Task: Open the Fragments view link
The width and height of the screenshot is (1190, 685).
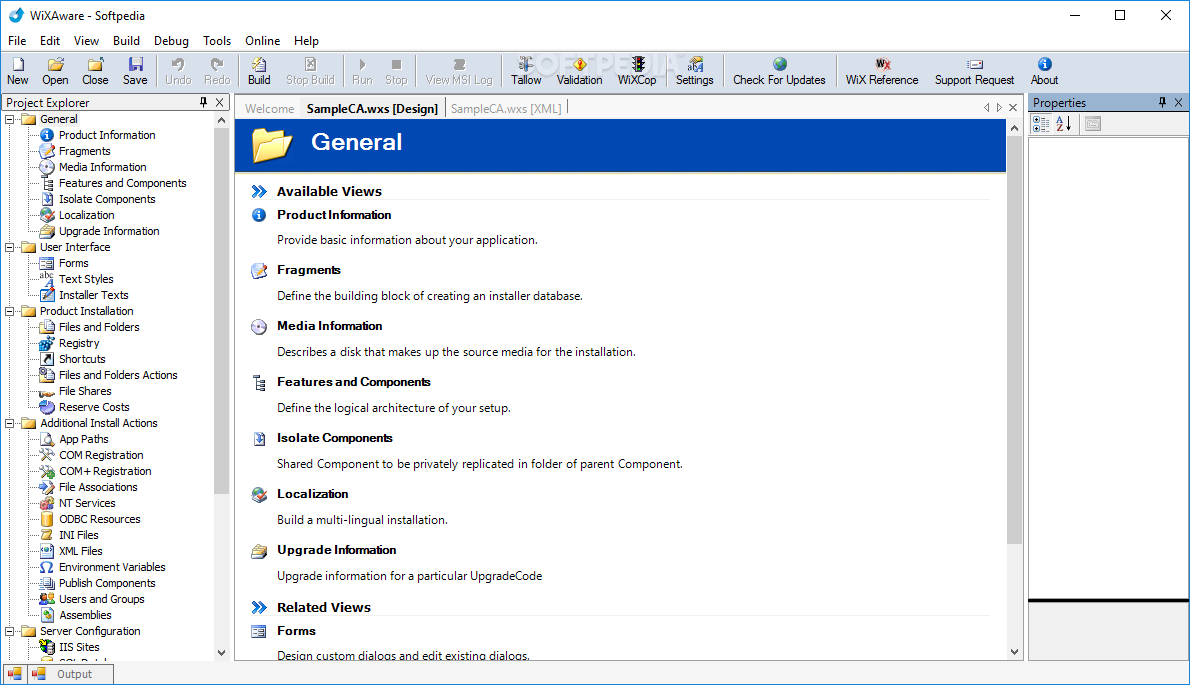Action: (309, 270)
